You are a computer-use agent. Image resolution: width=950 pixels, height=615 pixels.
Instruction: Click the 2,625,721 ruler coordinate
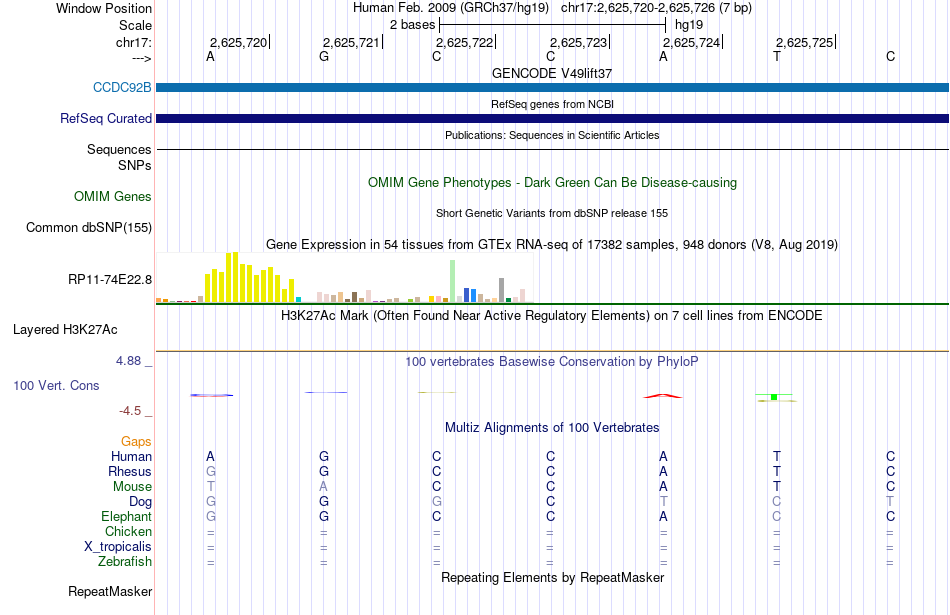(x=351, y=42)
